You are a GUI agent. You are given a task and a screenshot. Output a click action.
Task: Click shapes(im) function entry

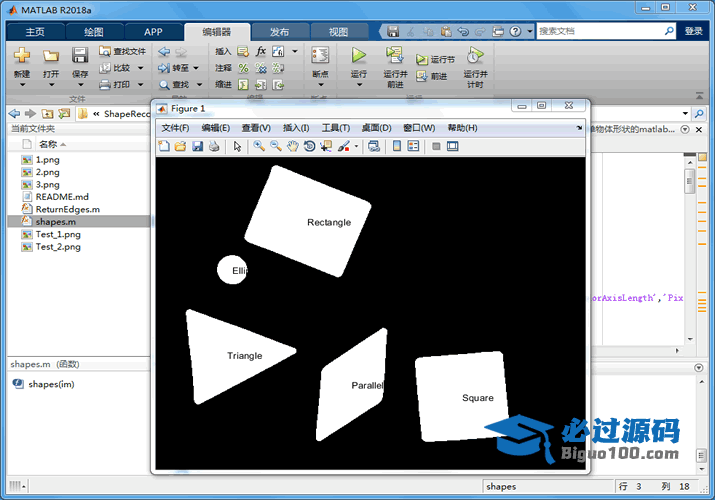[51, 384]
